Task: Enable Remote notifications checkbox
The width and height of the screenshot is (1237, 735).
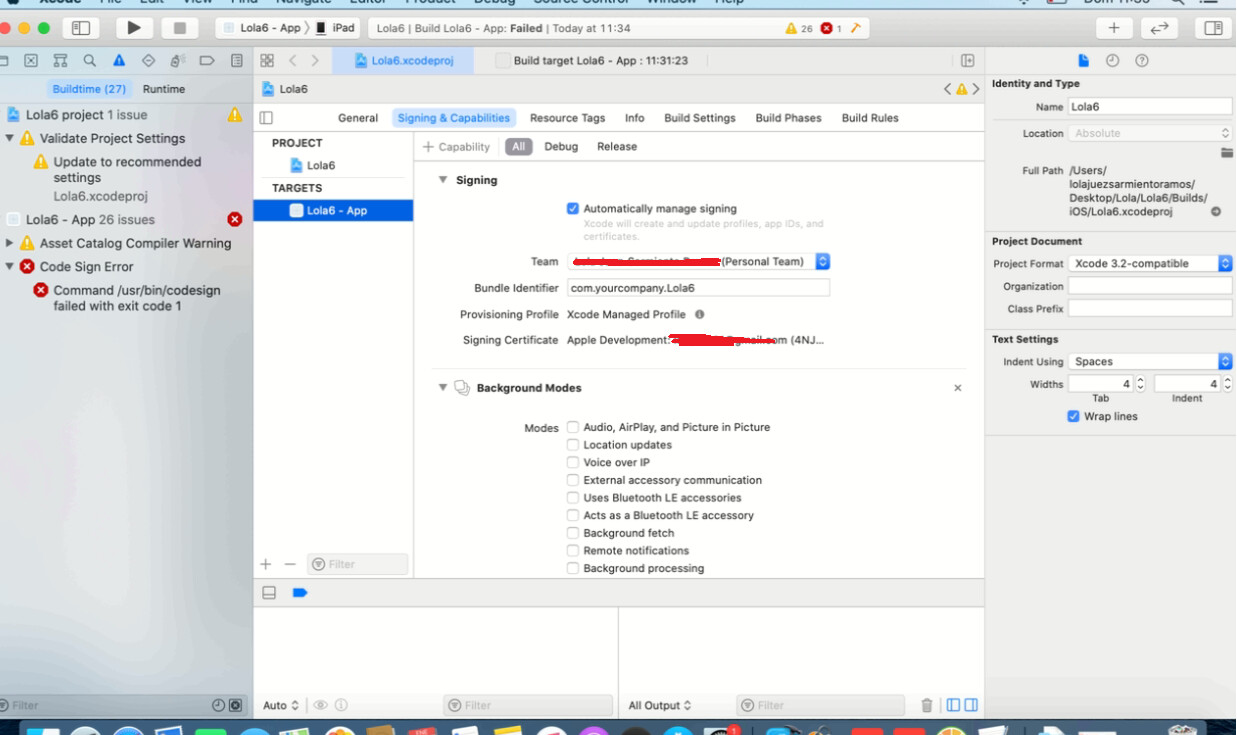Action: [573, 551]
